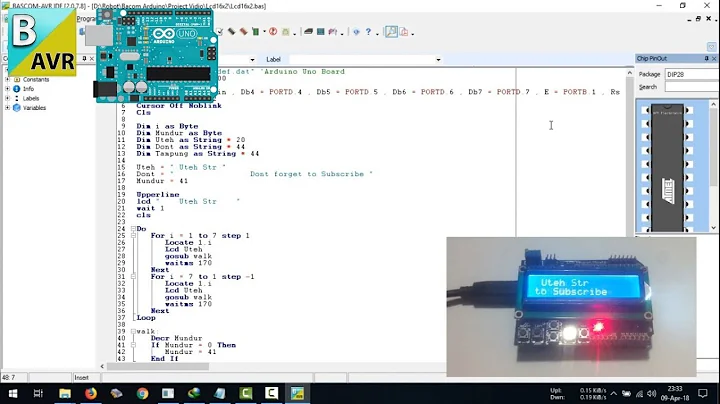720x404 pixels.
Task: Click the 'Mundur = 41' code line 17
Action: coord(162,181)
